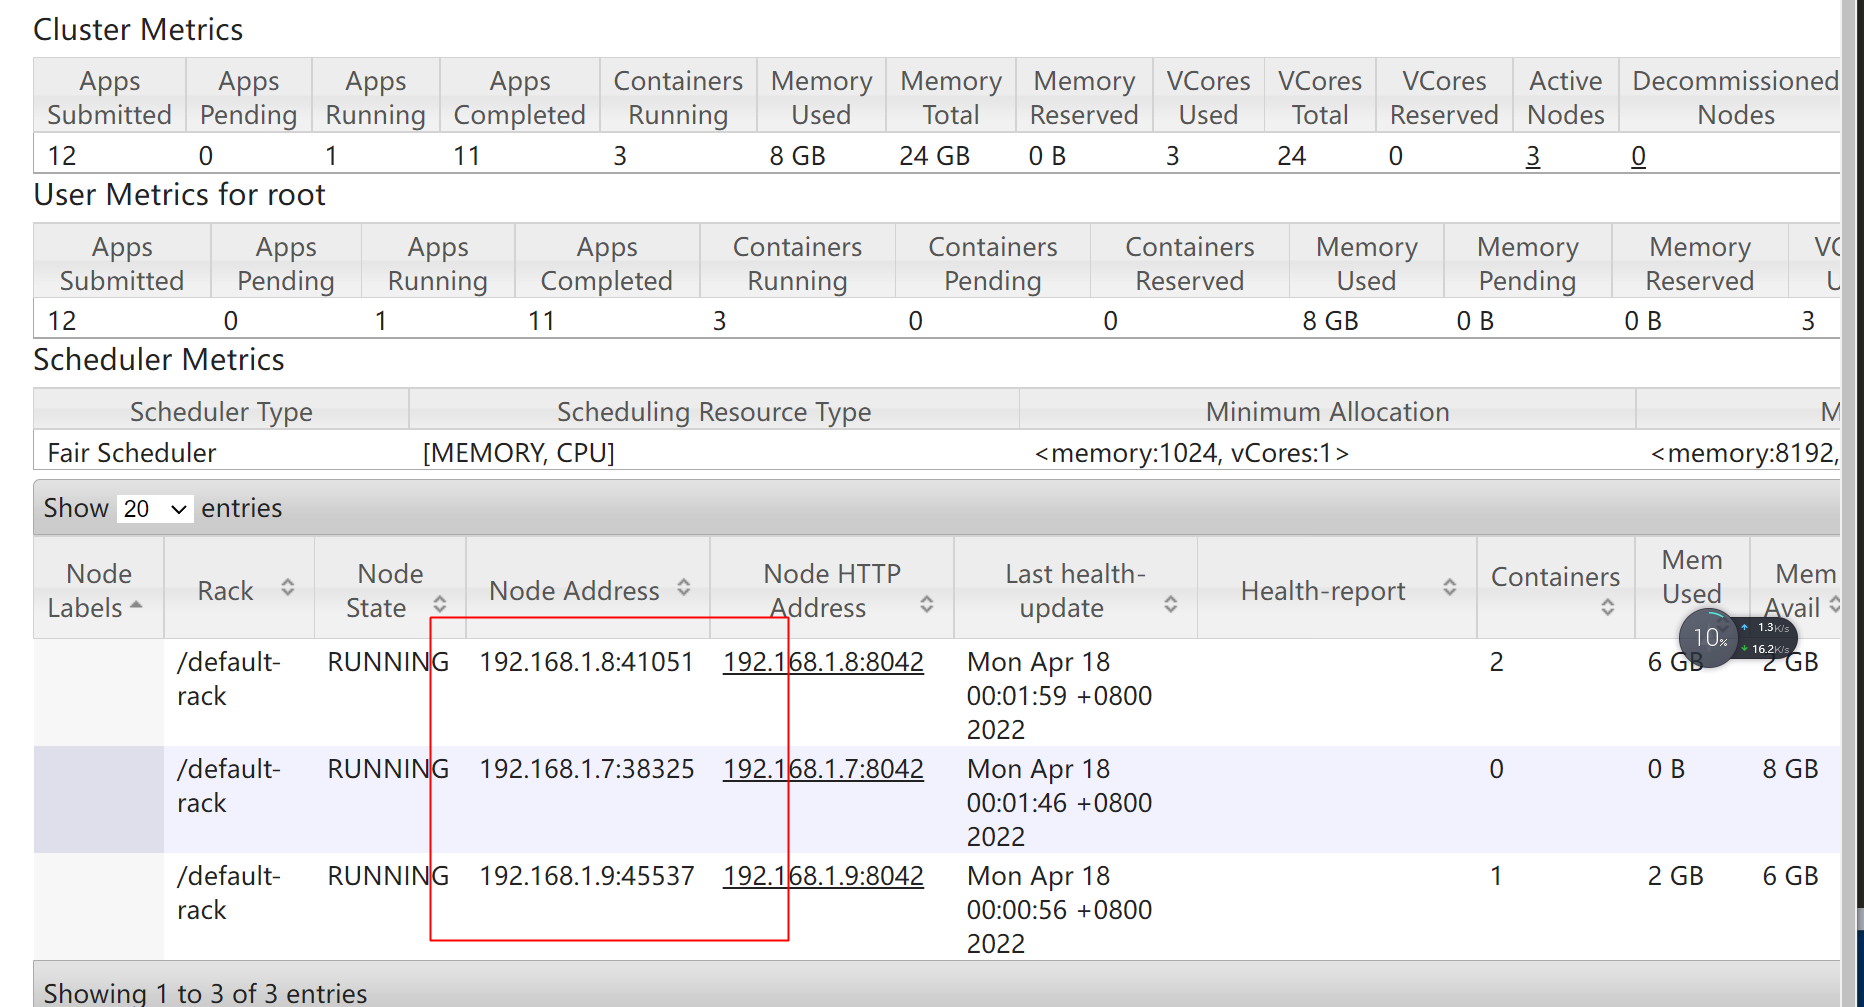
Task: Click /default-rack in 192.168.1.9 row
Action: (x=229, y=893)
